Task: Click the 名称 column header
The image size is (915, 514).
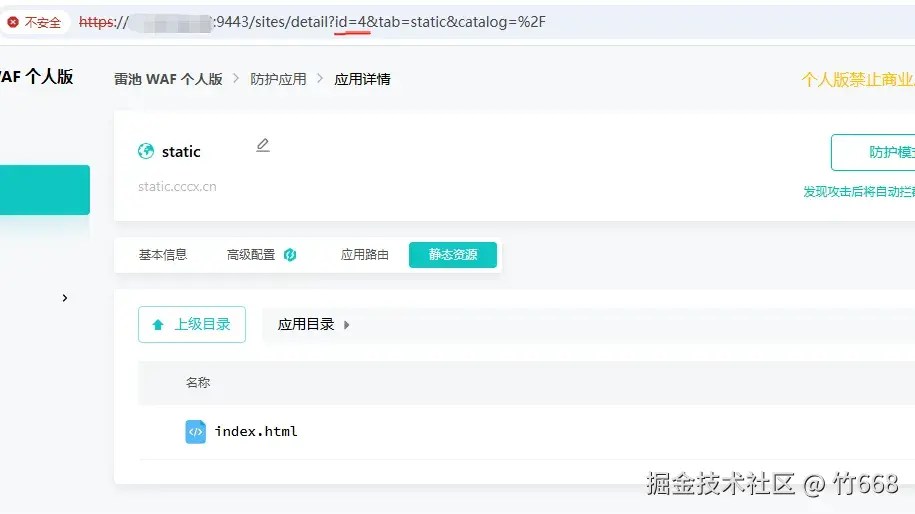Action: (x=198, y=383)
